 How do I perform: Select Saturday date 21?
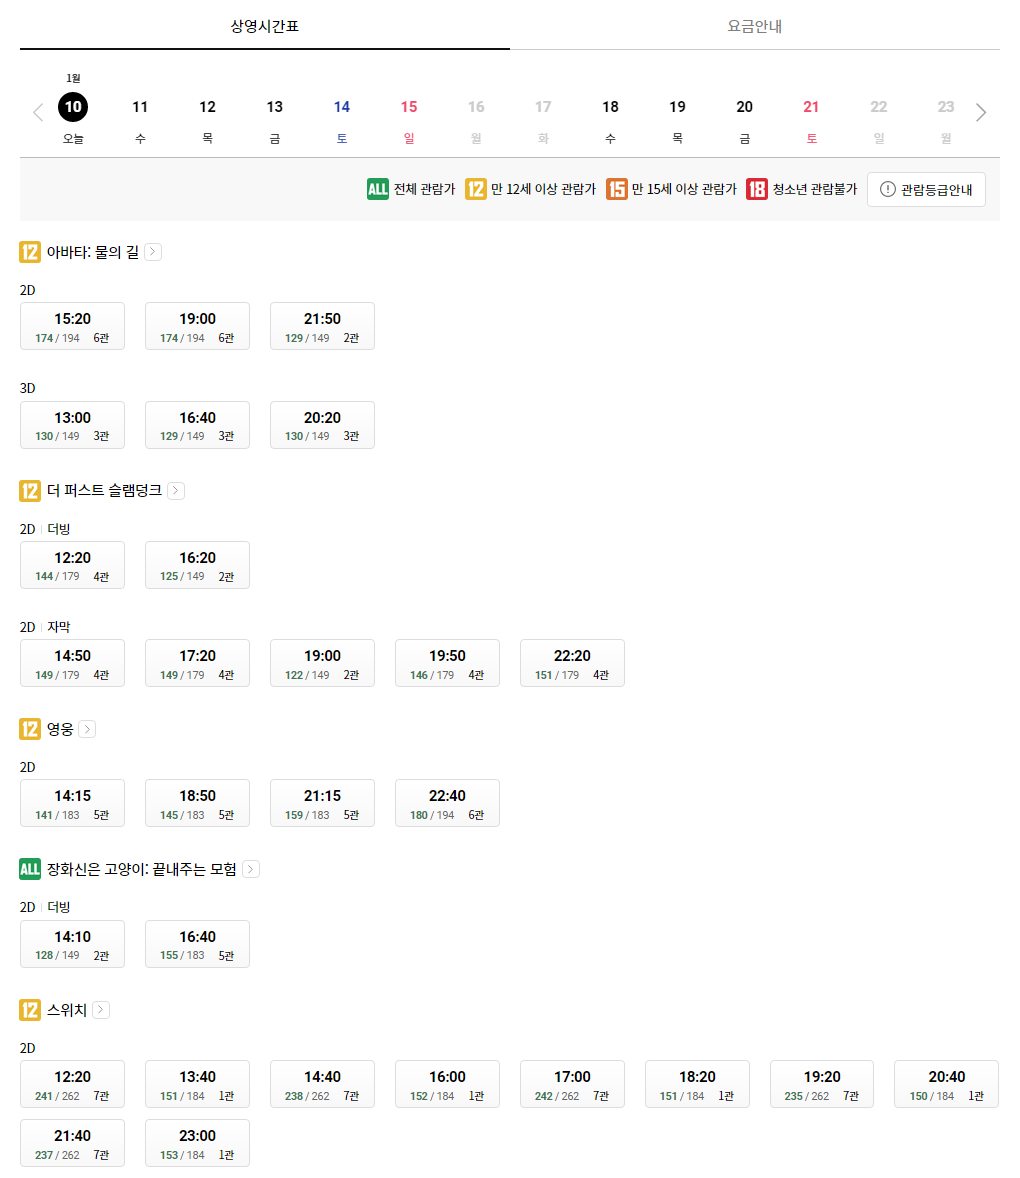pos(811,120)
